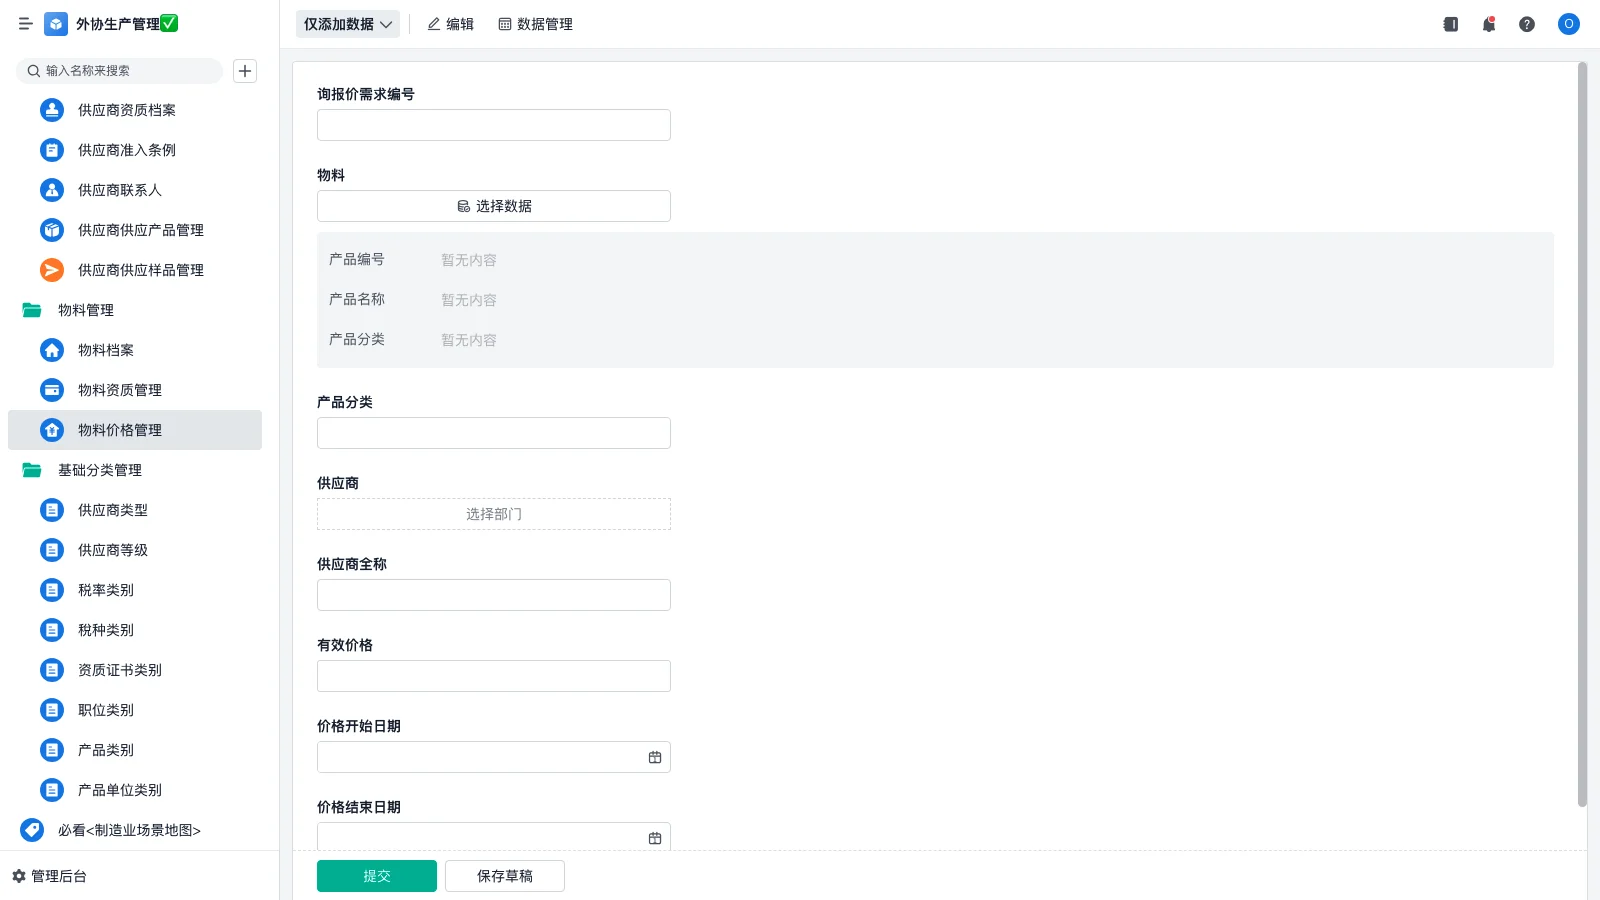
Task: Select 产品类别 label in sidebar
Action: click(106, 750)
